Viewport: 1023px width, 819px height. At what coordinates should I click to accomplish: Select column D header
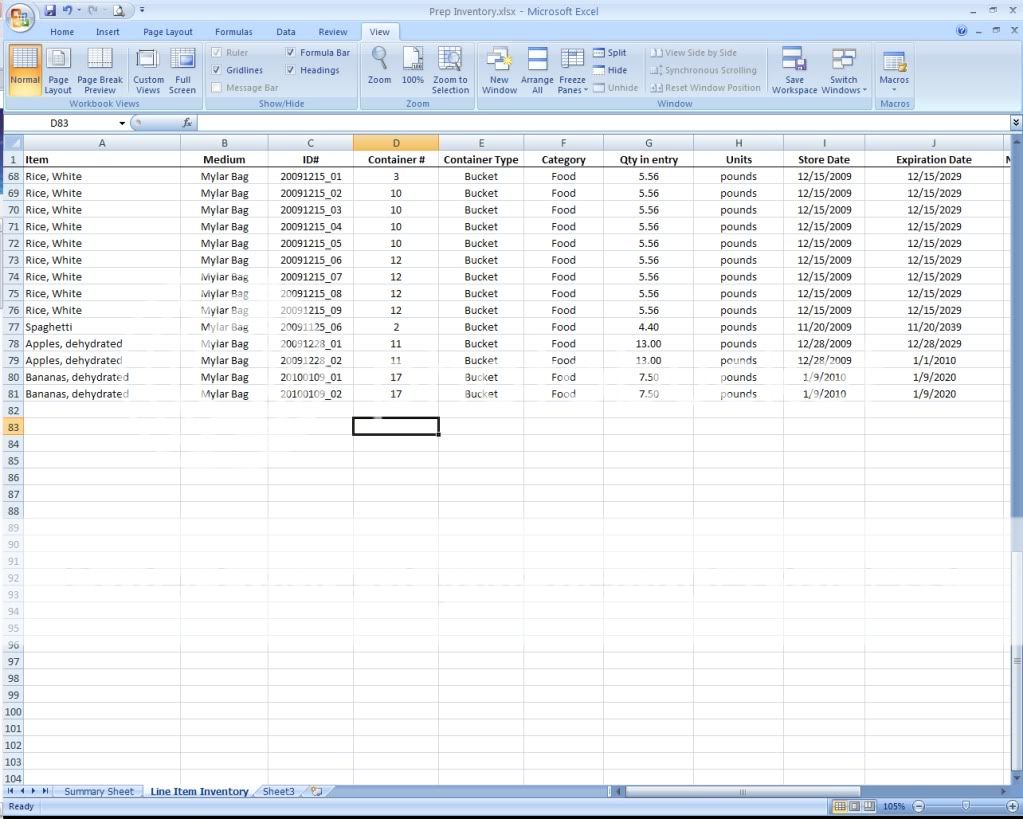point(395,143)
